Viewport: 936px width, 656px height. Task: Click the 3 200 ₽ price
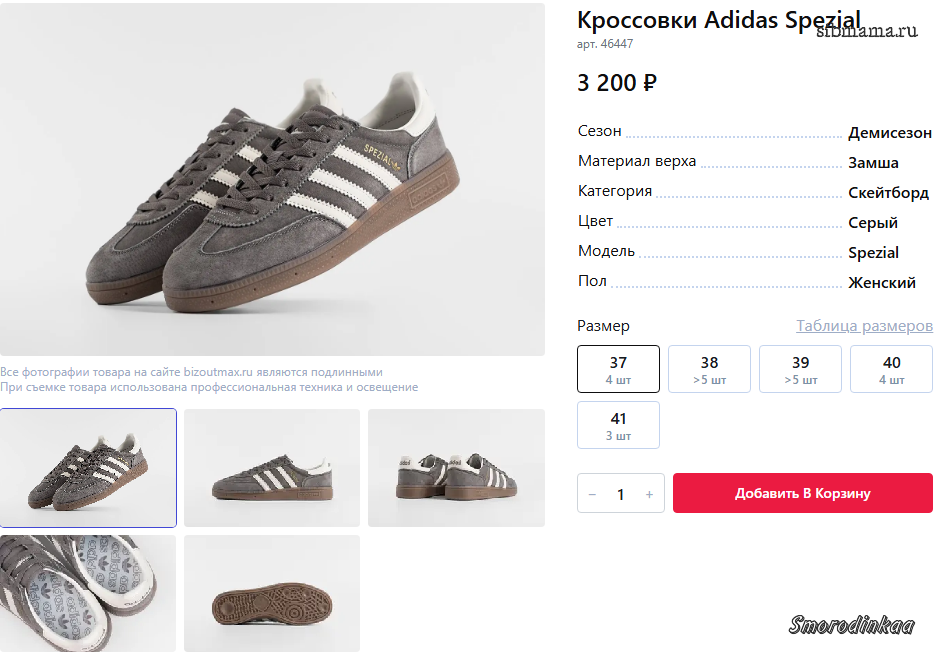[x=616, y=83]
